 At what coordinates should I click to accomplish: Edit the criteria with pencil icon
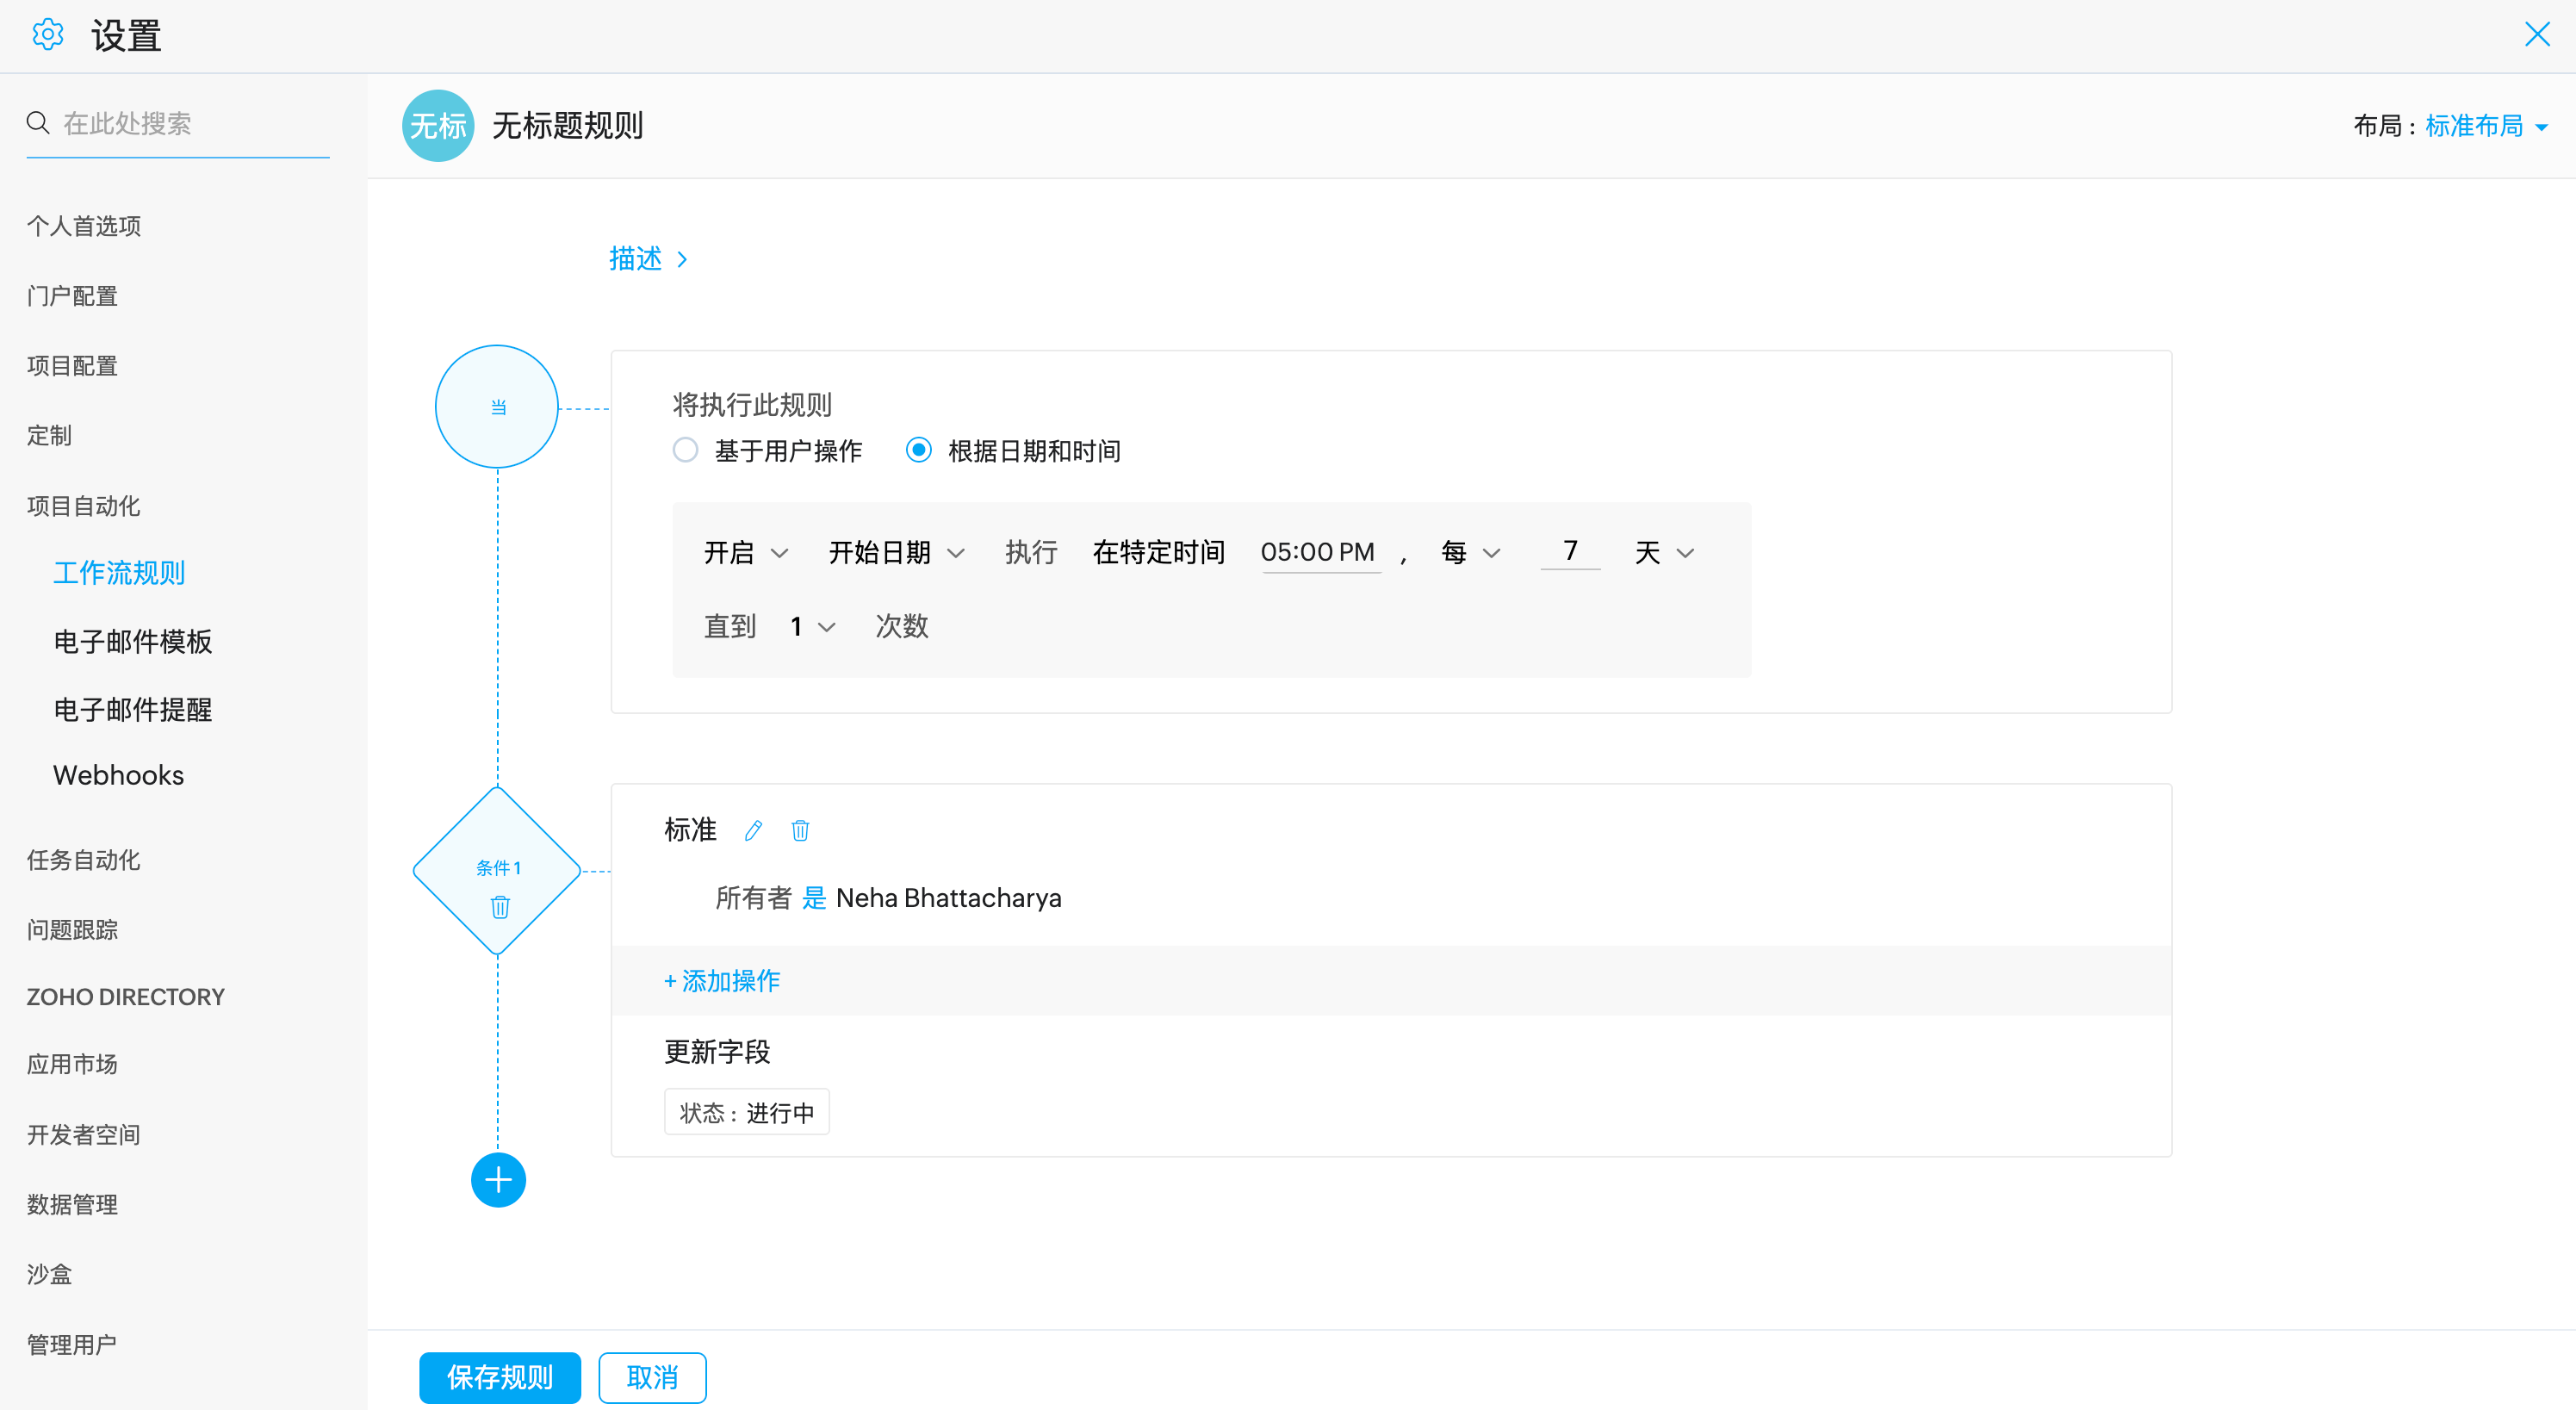[754, 830]
